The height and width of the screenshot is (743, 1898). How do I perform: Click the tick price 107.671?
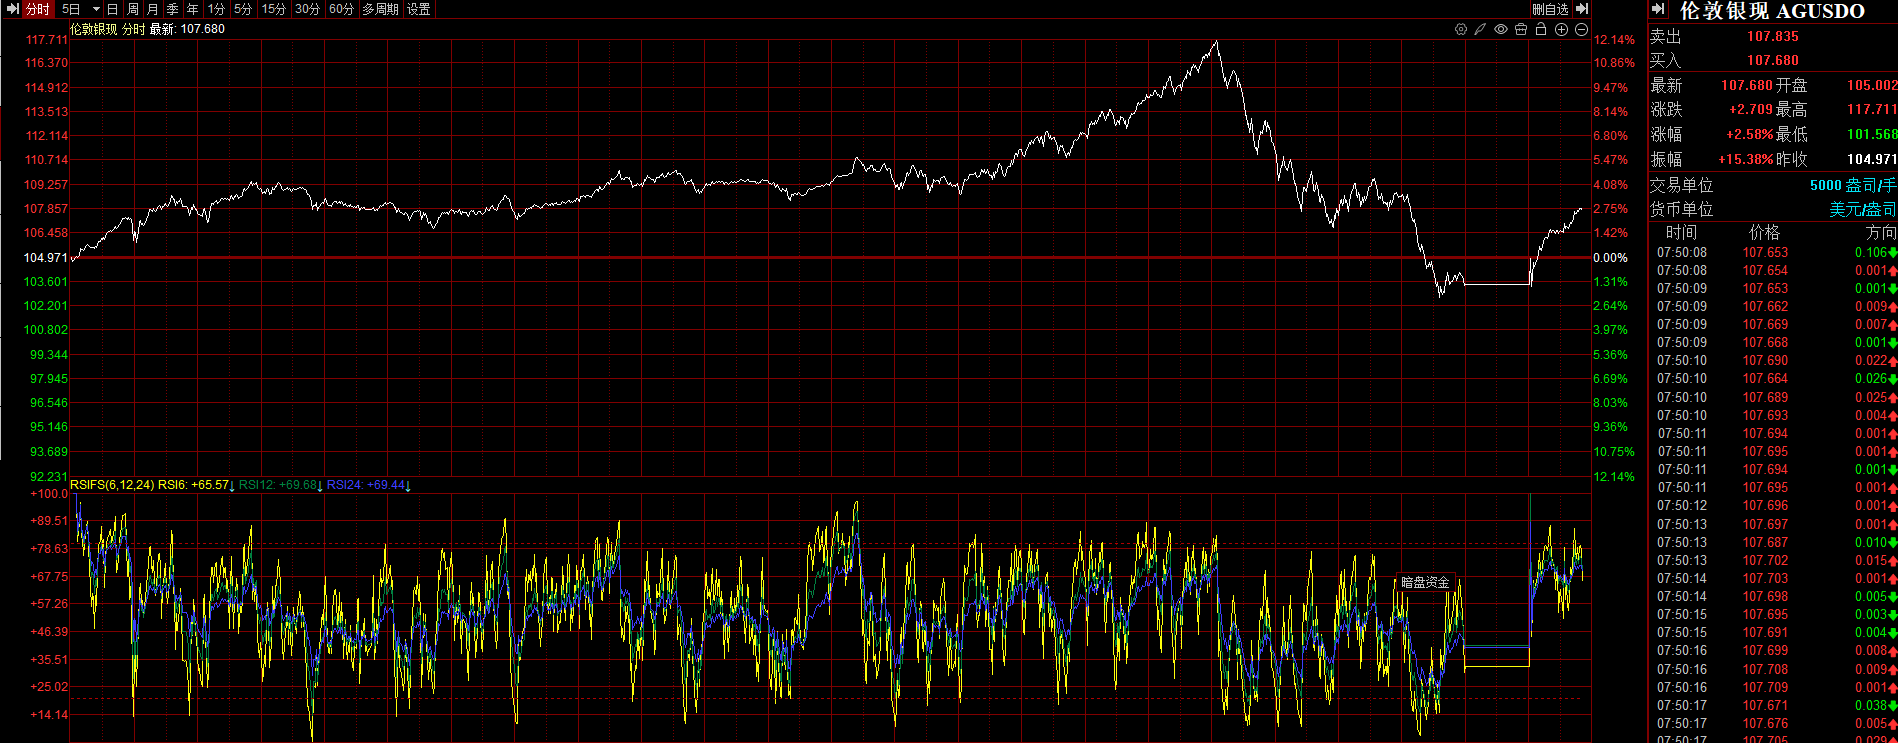point(1765,706)
